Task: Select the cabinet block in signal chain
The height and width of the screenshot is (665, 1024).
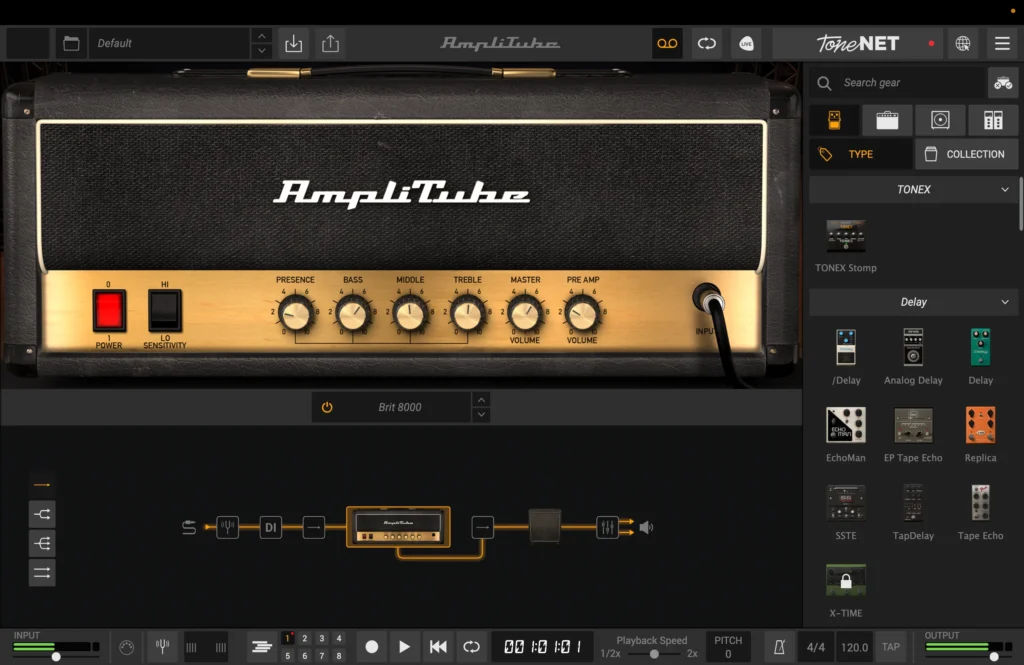Action: (544, 527)
